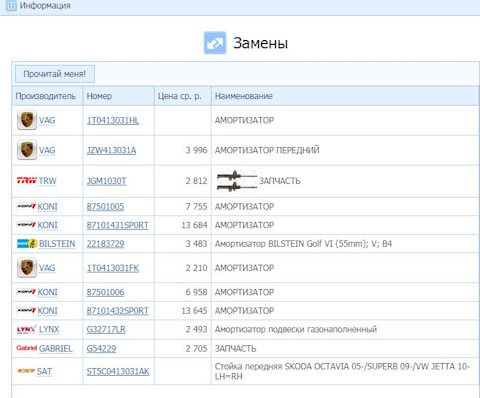Screen dimensions: 480x398
Task: Click the Информация header label
Action: coord(45,6)
